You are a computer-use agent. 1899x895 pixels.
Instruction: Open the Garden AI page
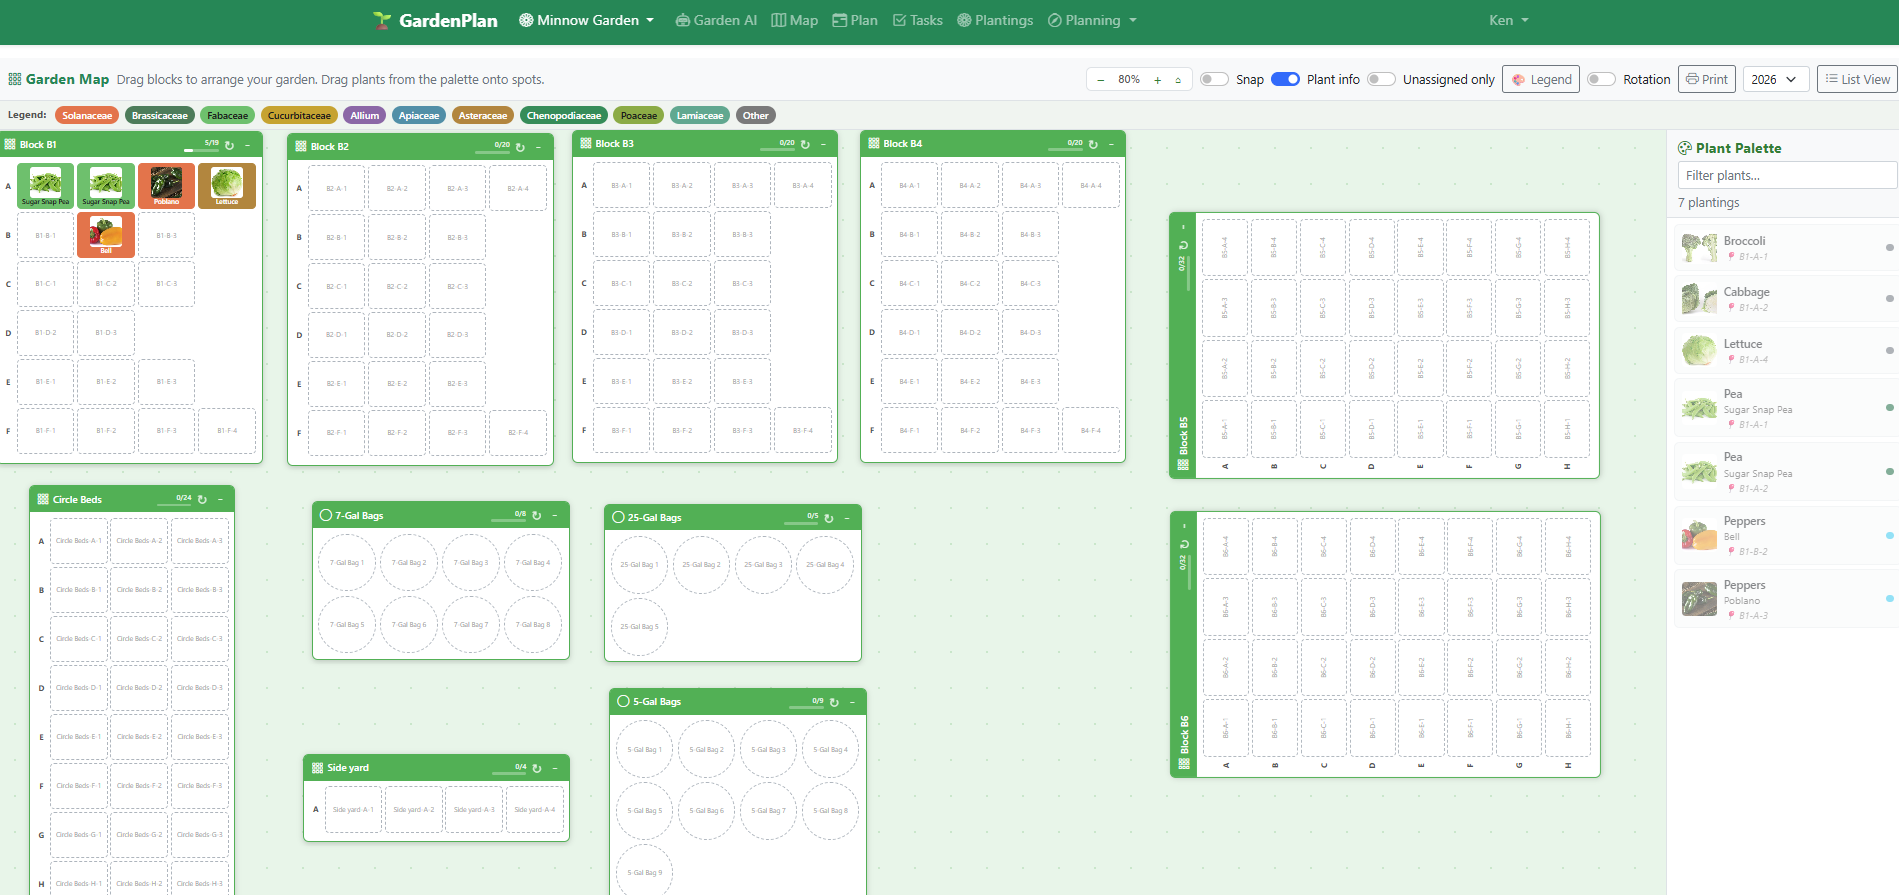716,20
